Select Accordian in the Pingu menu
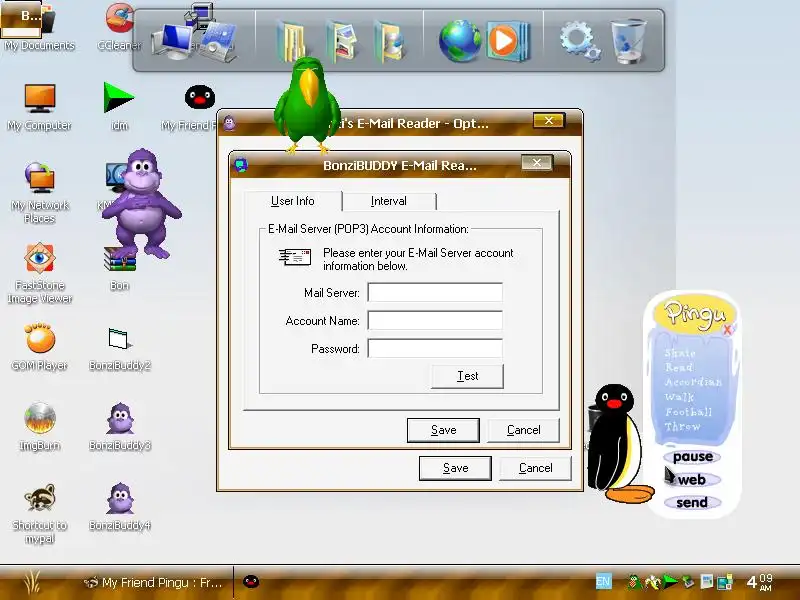This screenshot has width=800, height=600. [693, 382]
